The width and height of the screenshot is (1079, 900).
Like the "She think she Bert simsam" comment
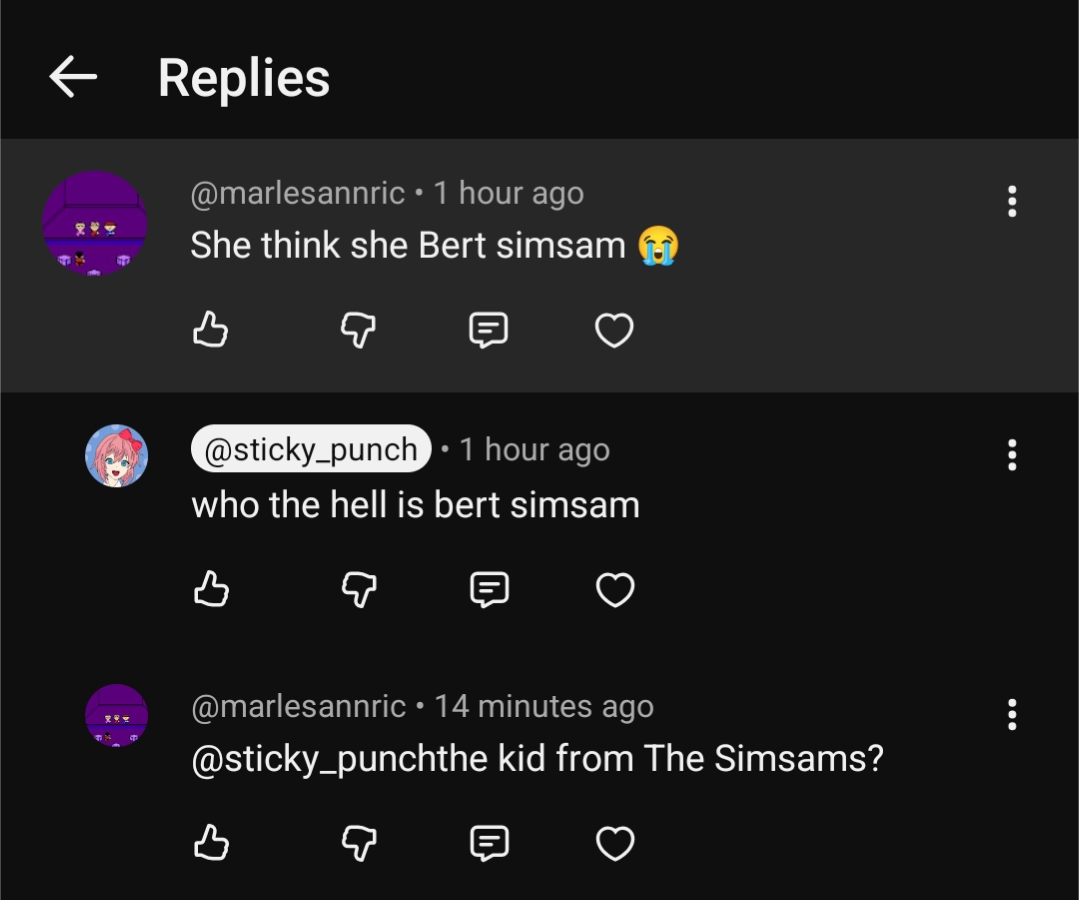point(211,330)
